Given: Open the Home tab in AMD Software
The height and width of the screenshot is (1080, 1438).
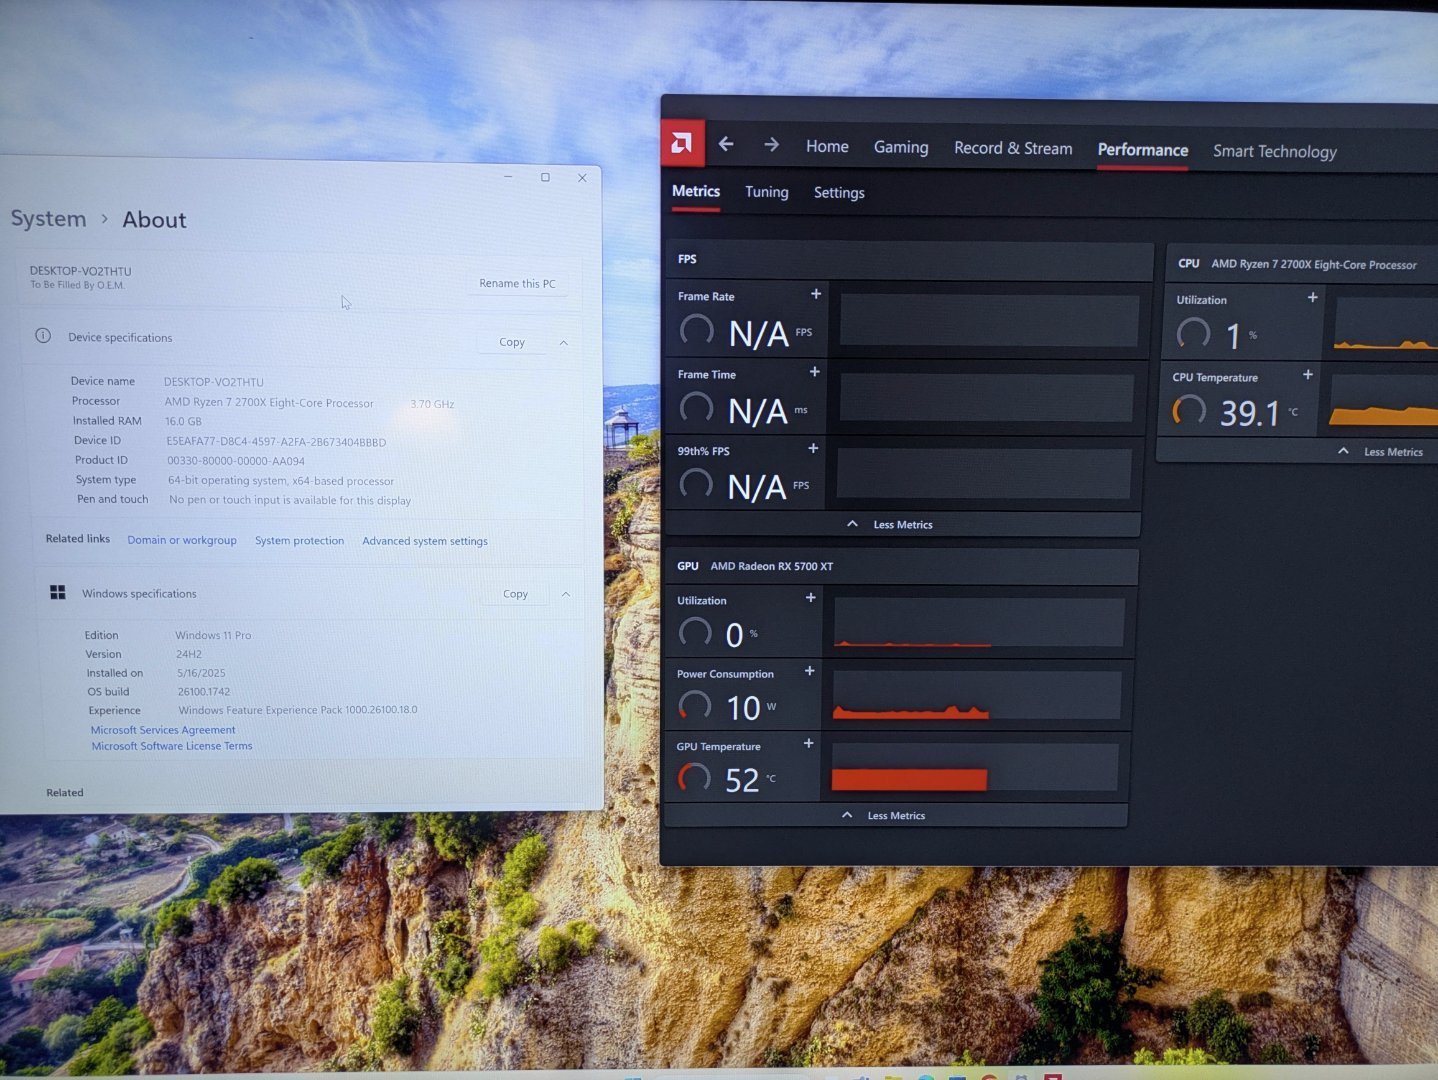Looking at the screenshot, I should [827, 146].
